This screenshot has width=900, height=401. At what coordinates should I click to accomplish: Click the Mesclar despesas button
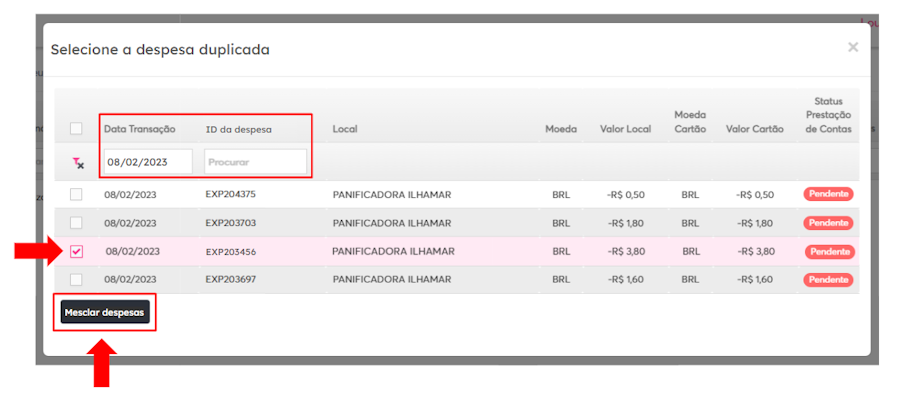[x=105, y=313]
